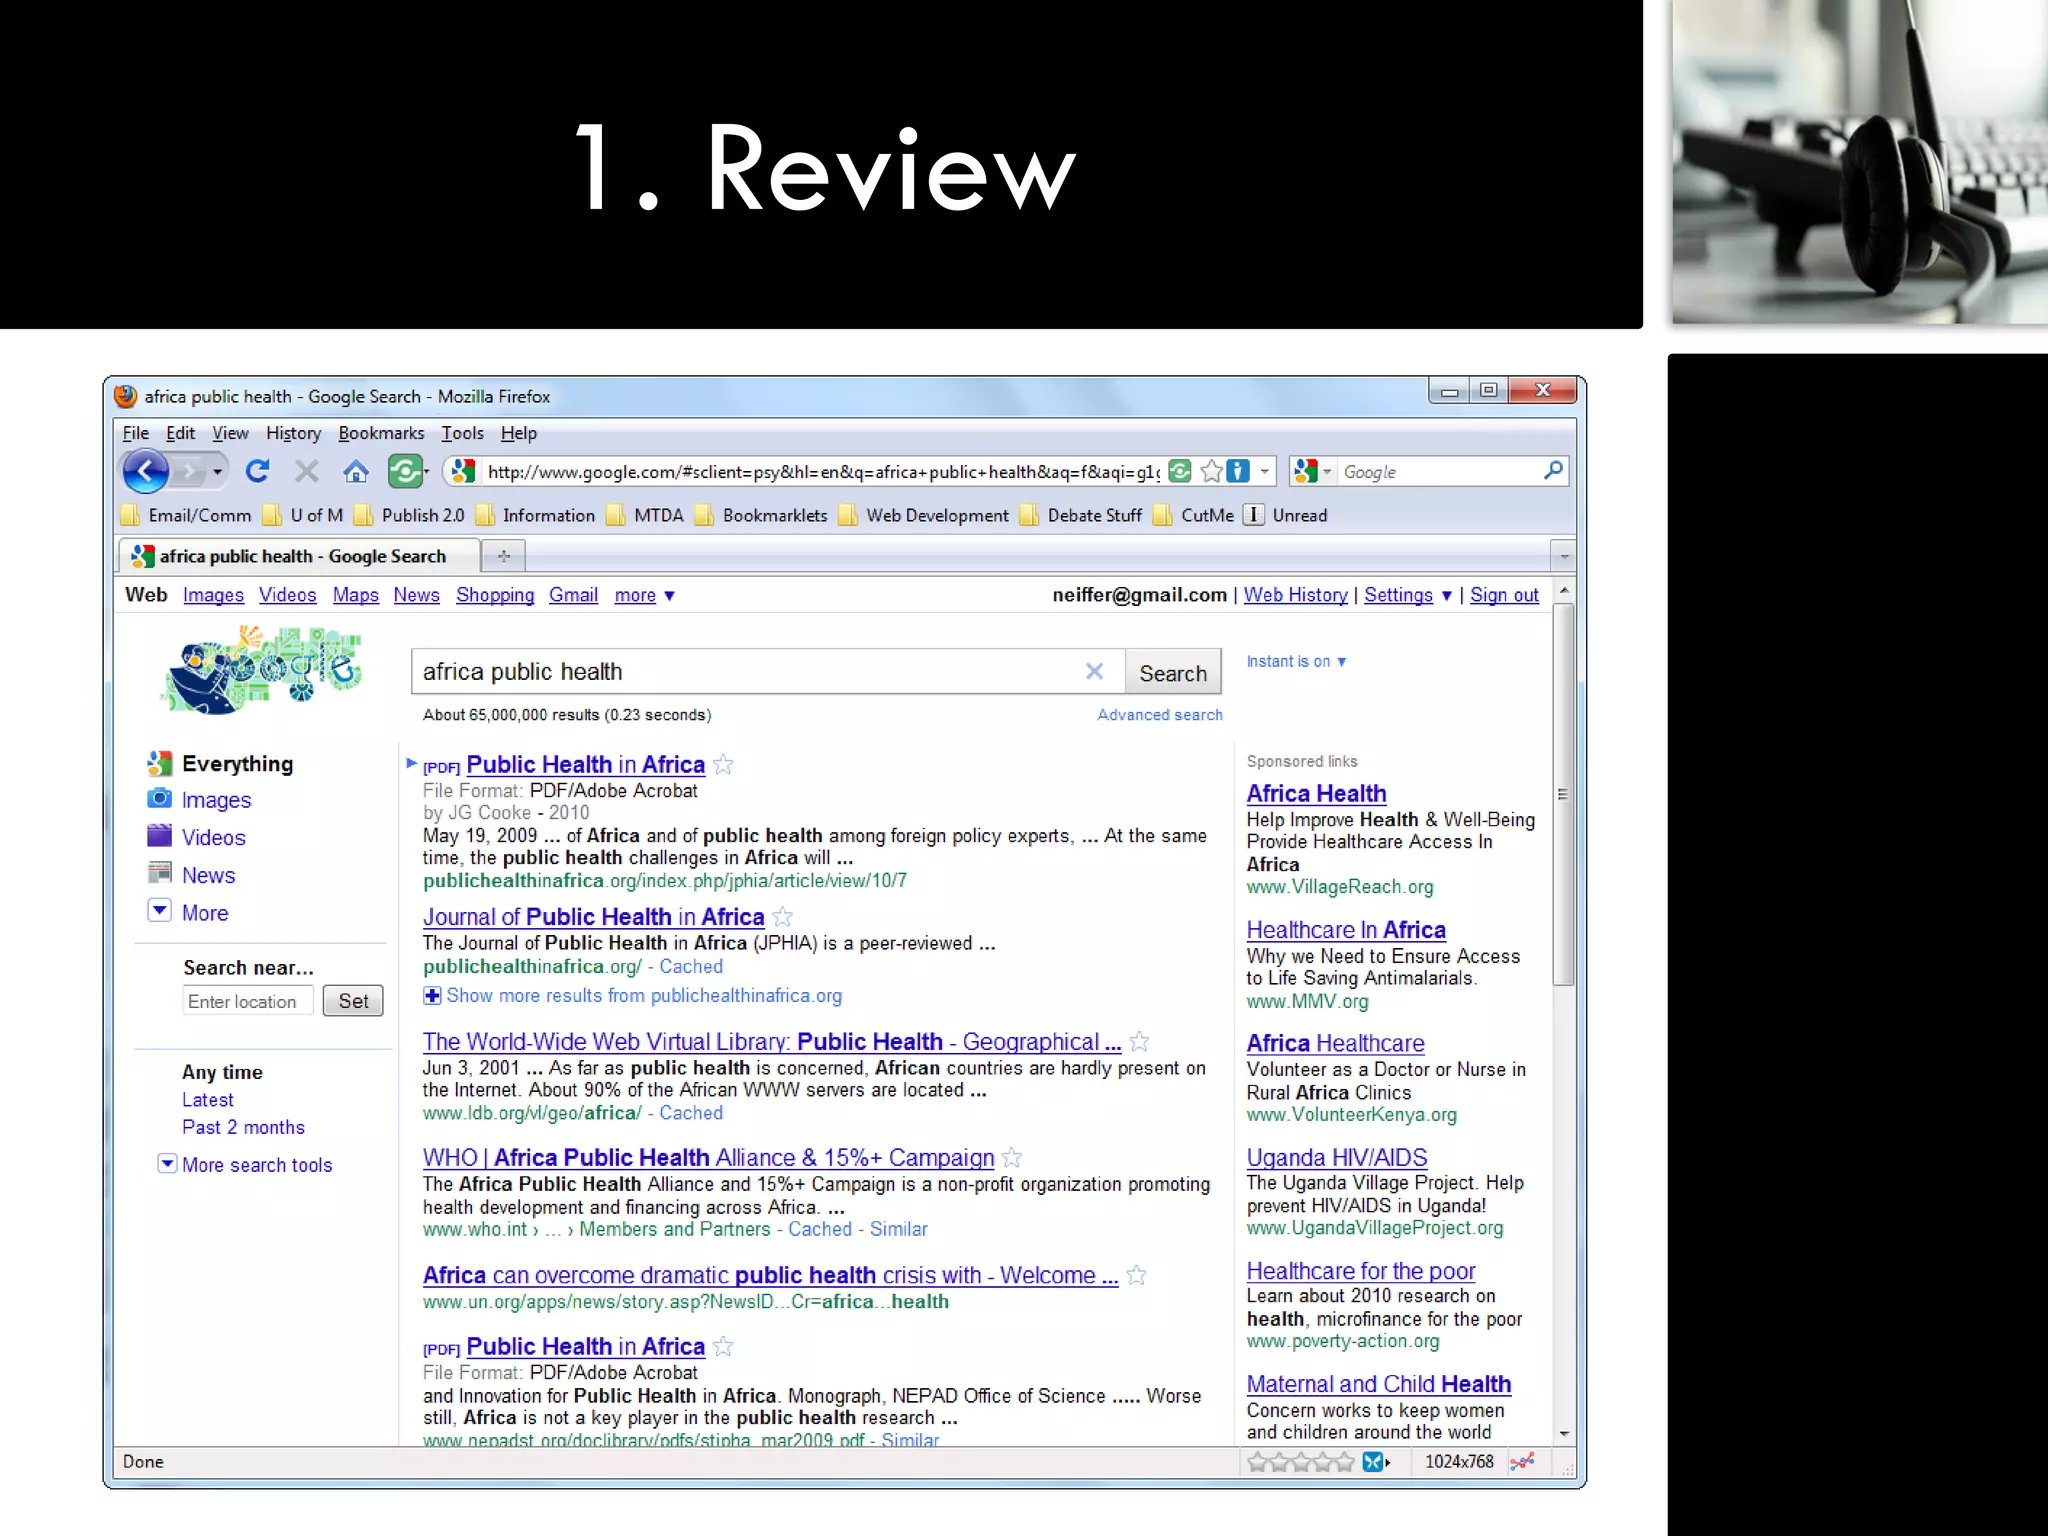The height and width of the screenshot is (1536, 2048).
Task: Open the Settings dropdown
Action: [1408, 595]
